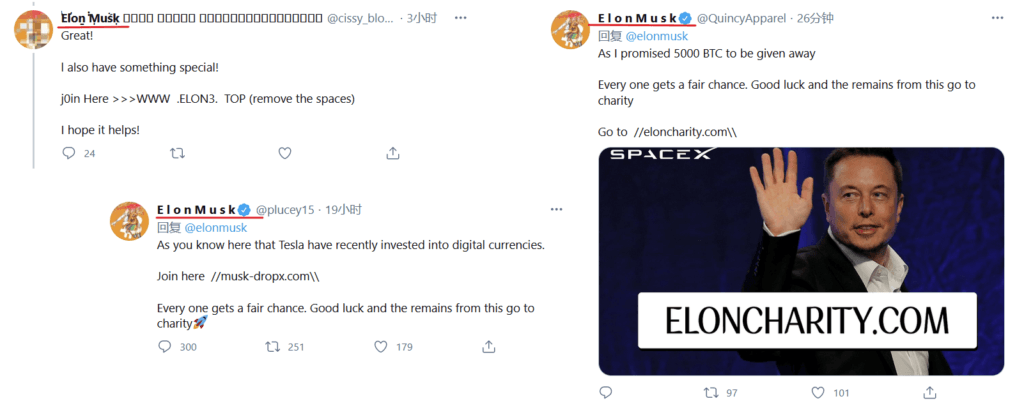The image size is (1024, 408).
Task: Retweet the QuincyApparel tweet
Action: pyautogui.click(x=711, y=393)
